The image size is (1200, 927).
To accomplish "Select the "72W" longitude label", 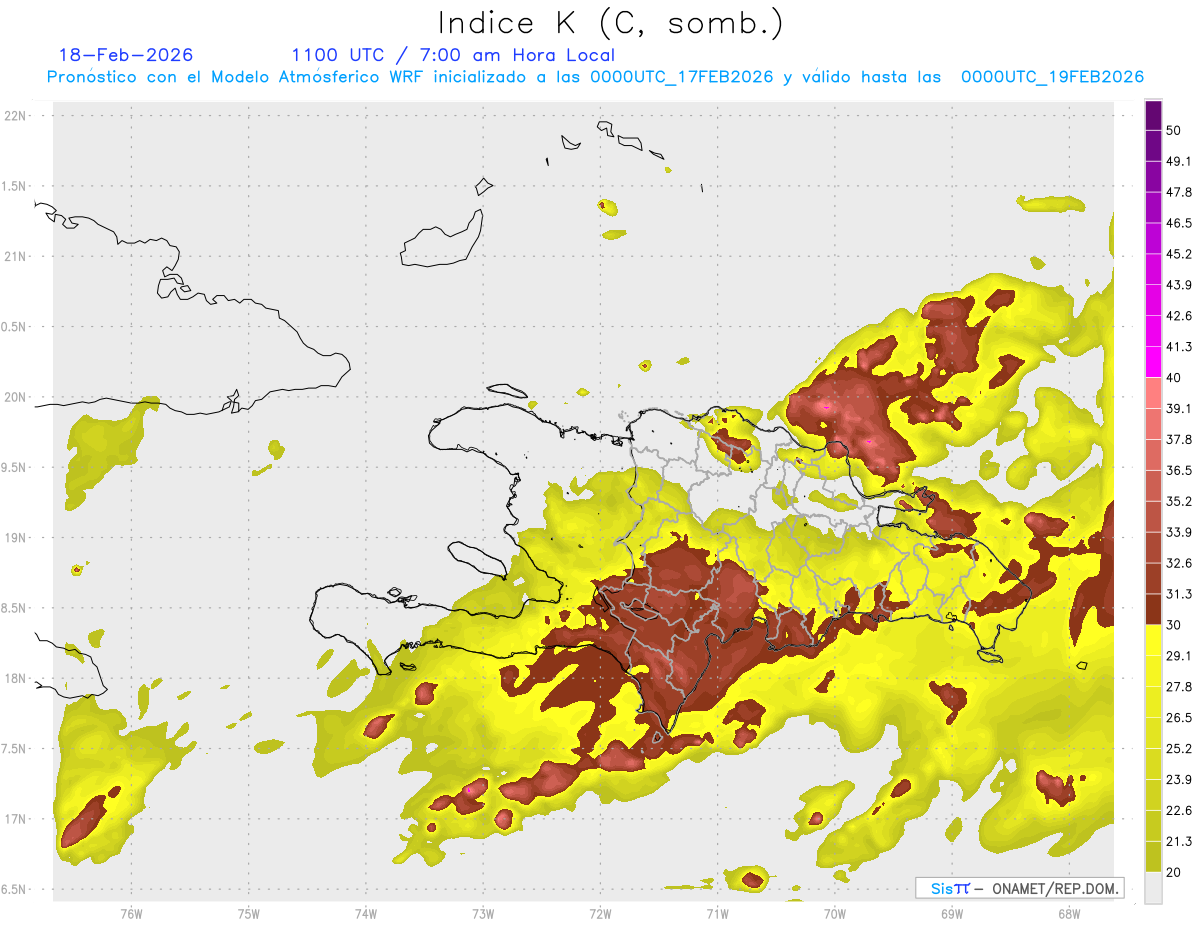I will pos(600,913).
